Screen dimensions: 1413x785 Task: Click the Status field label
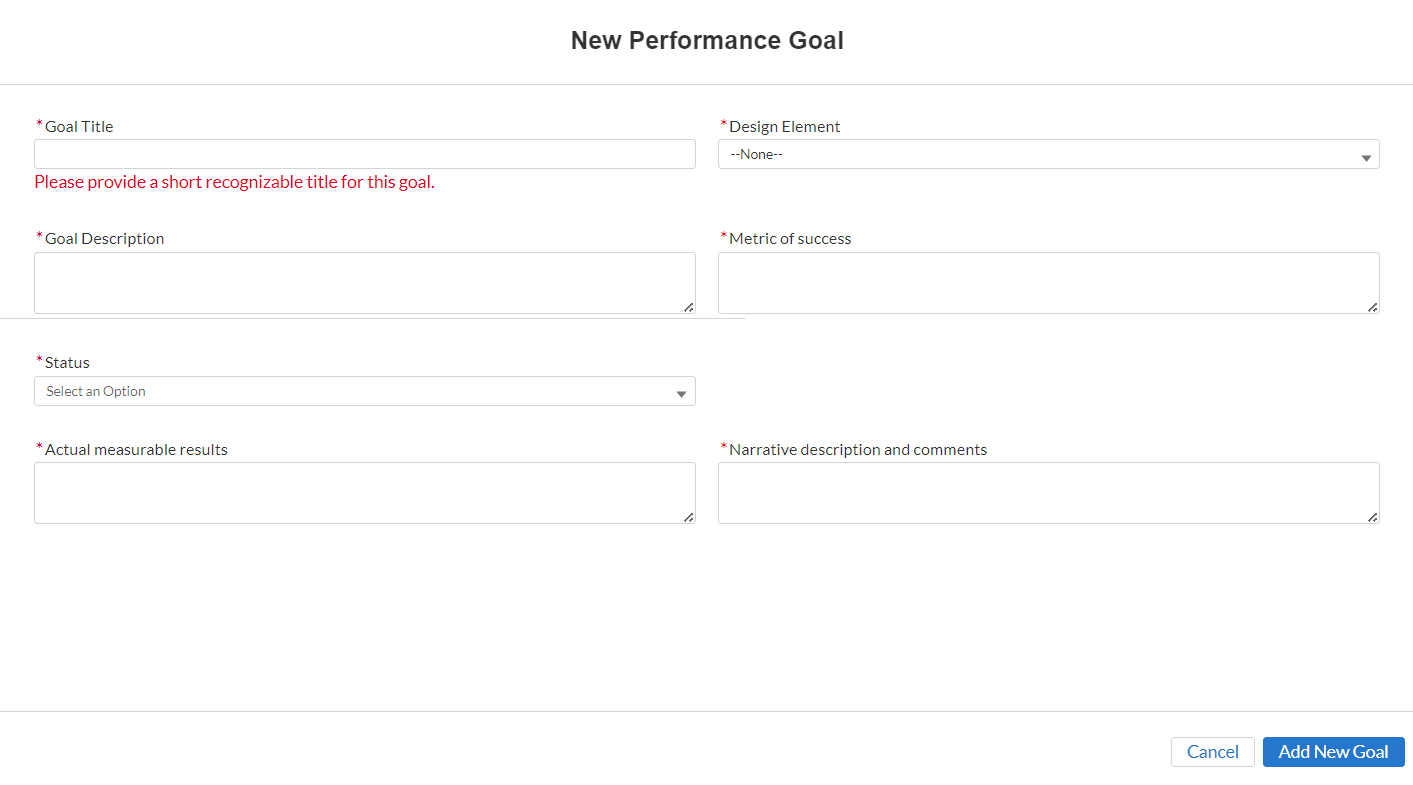coord(67,363)
